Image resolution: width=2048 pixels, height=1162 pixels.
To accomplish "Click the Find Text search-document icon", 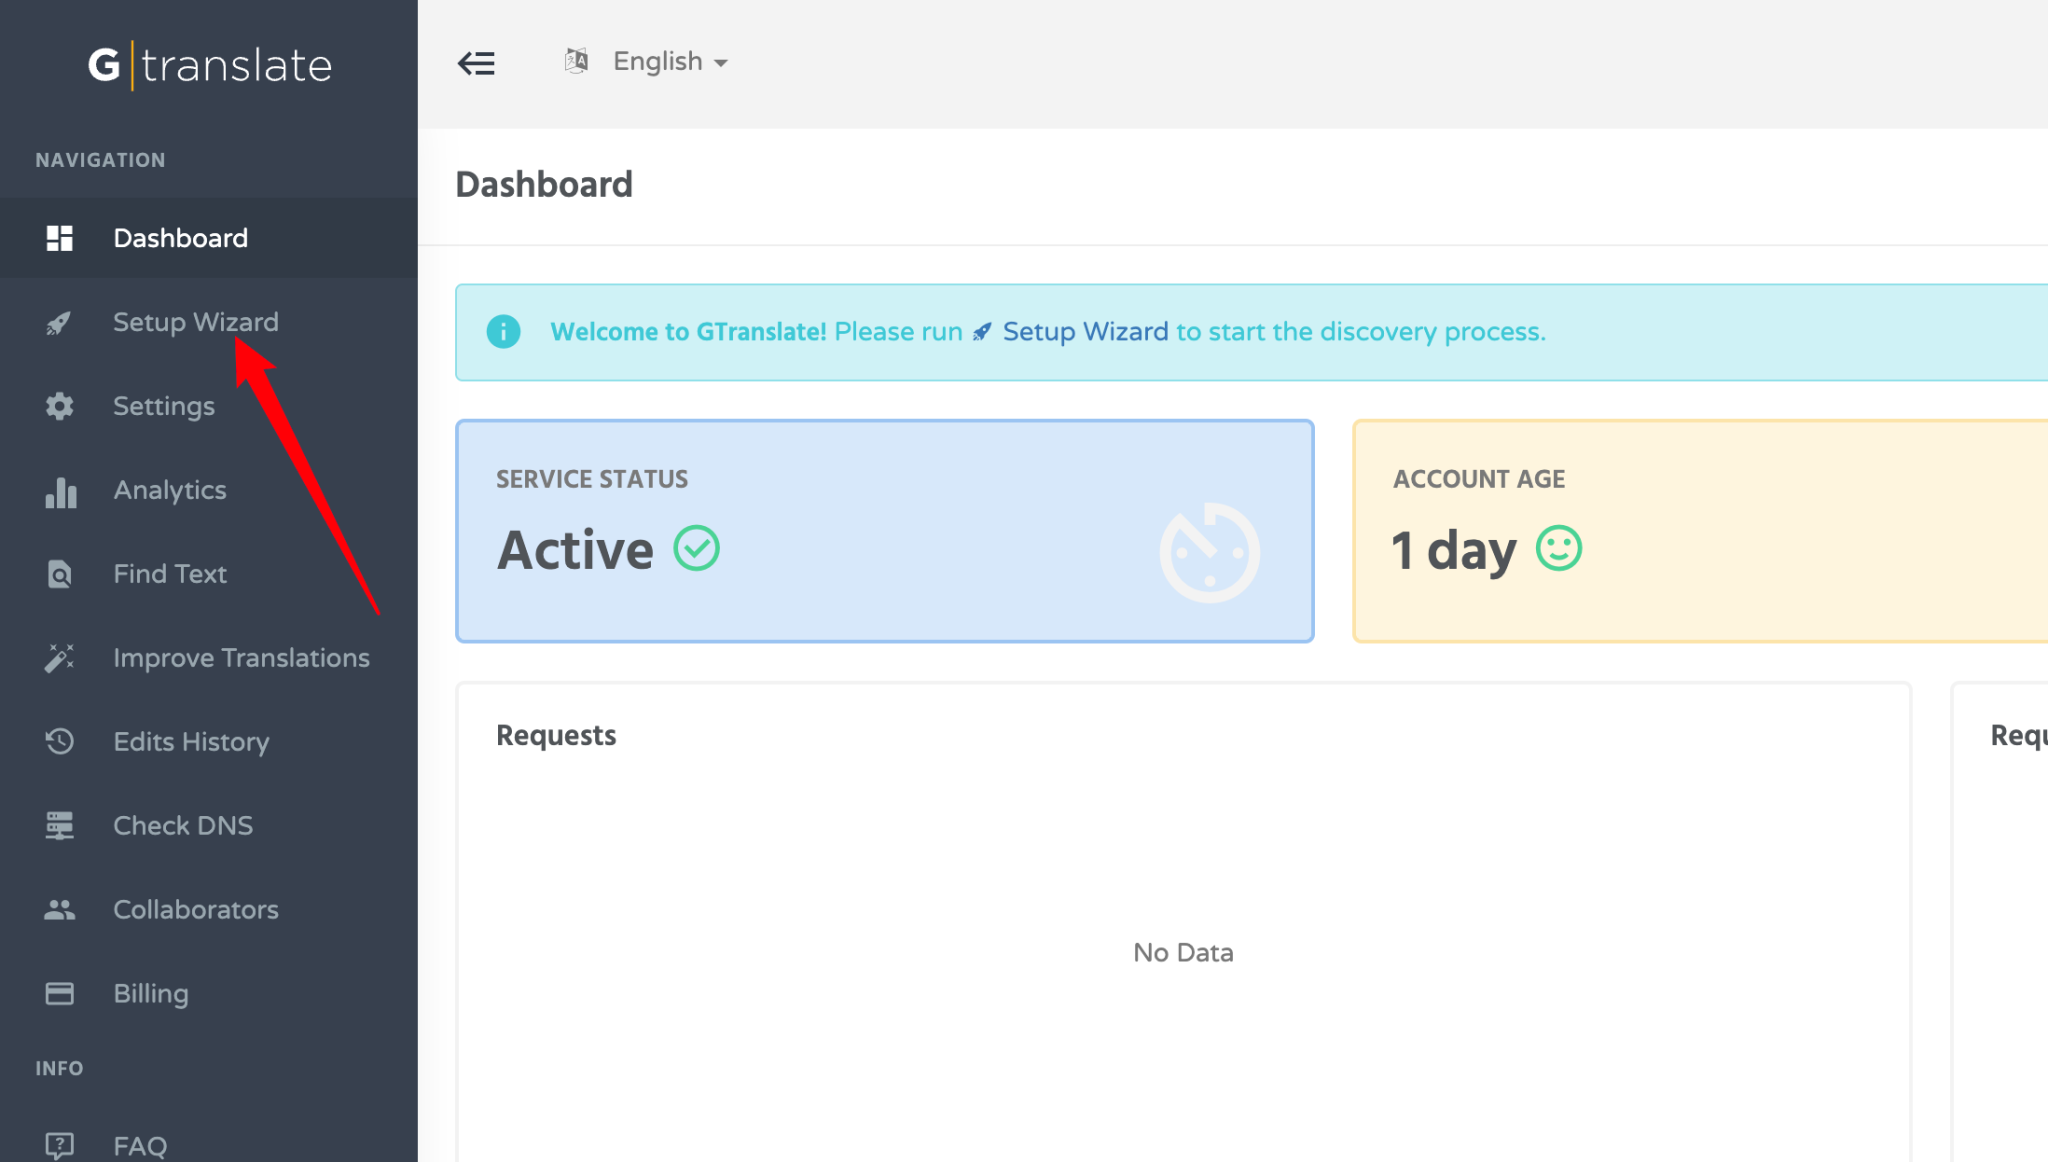I will (x=60, y=574).
